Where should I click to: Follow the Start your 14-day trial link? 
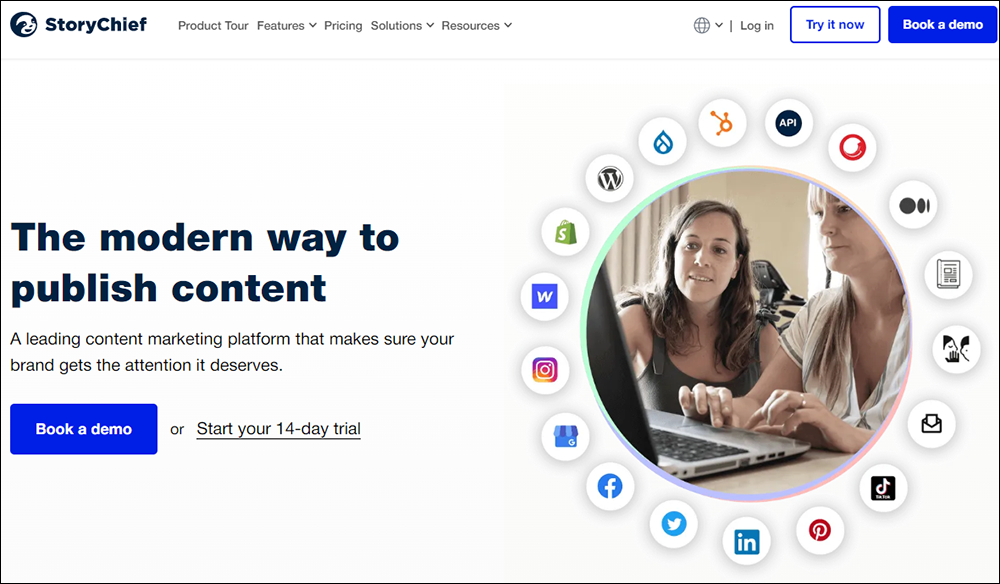[x=279, y=428]
